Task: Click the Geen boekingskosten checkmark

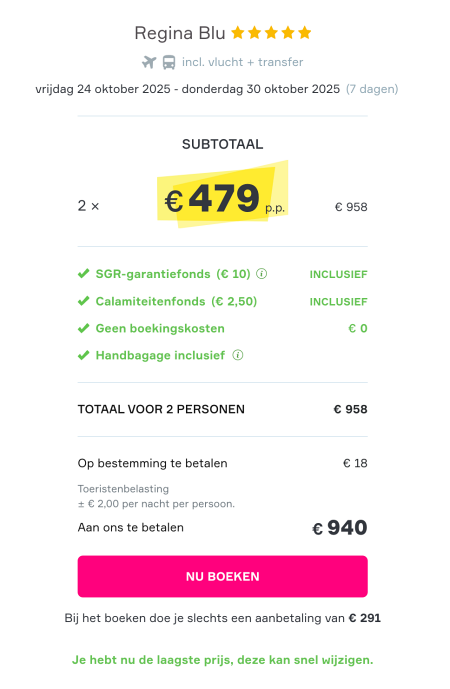Action: click(x=83, y=328)
